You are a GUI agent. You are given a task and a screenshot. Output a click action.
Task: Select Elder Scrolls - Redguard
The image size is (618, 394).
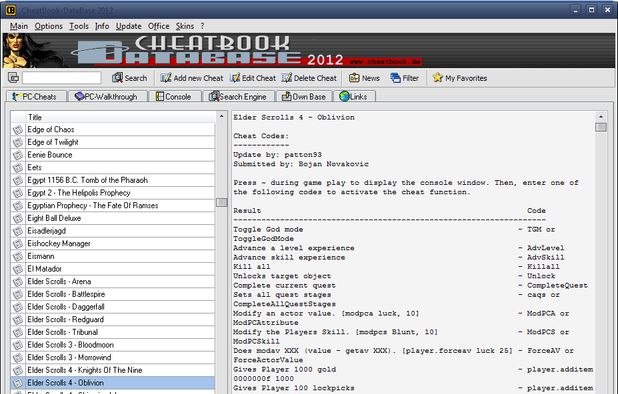[113, 319]
